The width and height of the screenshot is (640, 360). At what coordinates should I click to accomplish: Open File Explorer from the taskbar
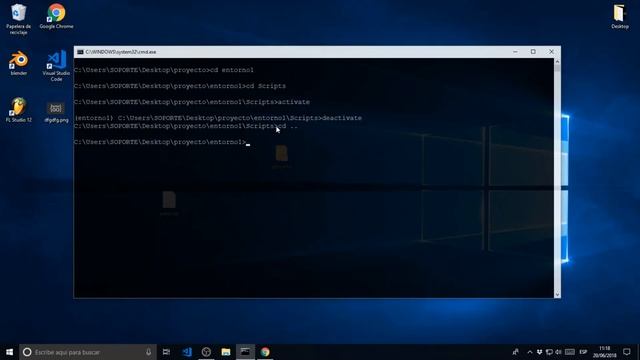pos(226,352)
